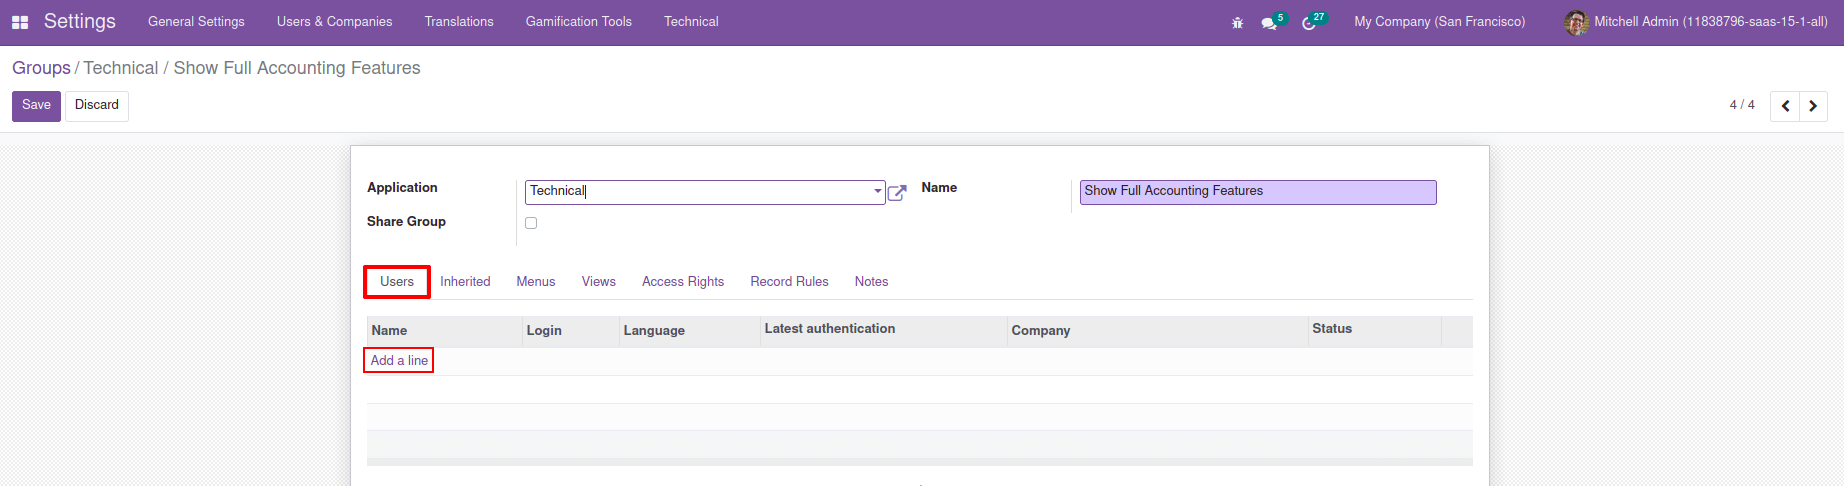The width and height of the screenshot is (1844, 486).
Task: Open the Users & Companies menu
Action: pyautogui.click(x=334, y=22)
